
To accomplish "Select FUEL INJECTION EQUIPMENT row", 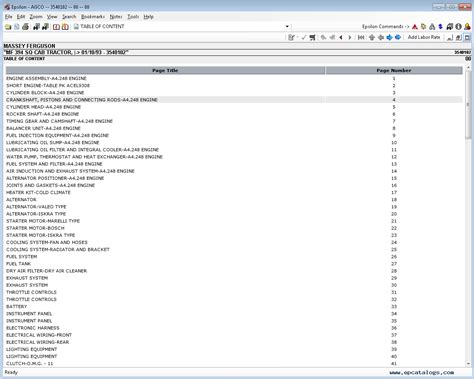I will click(234, 135).
